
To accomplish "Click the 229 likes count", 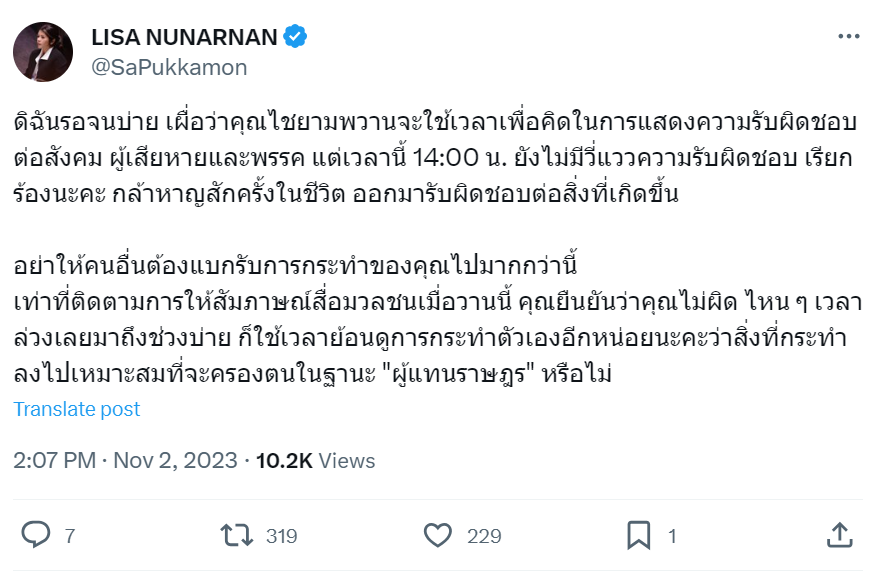I will point(484,537).
